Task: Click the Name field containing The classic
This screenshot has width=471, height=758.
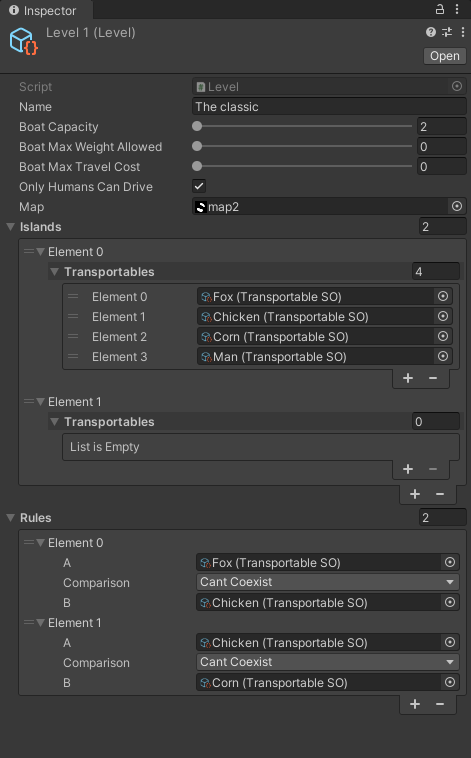Action: 329,106
